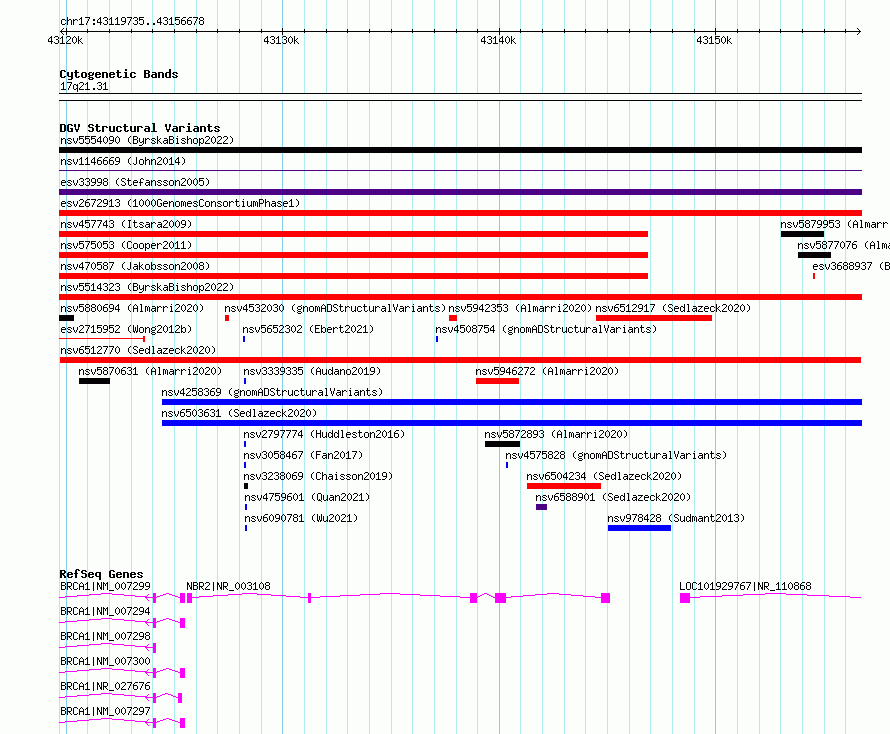Select the red bar under nsv6504234
890x734 pixels.
coord(564,486)
